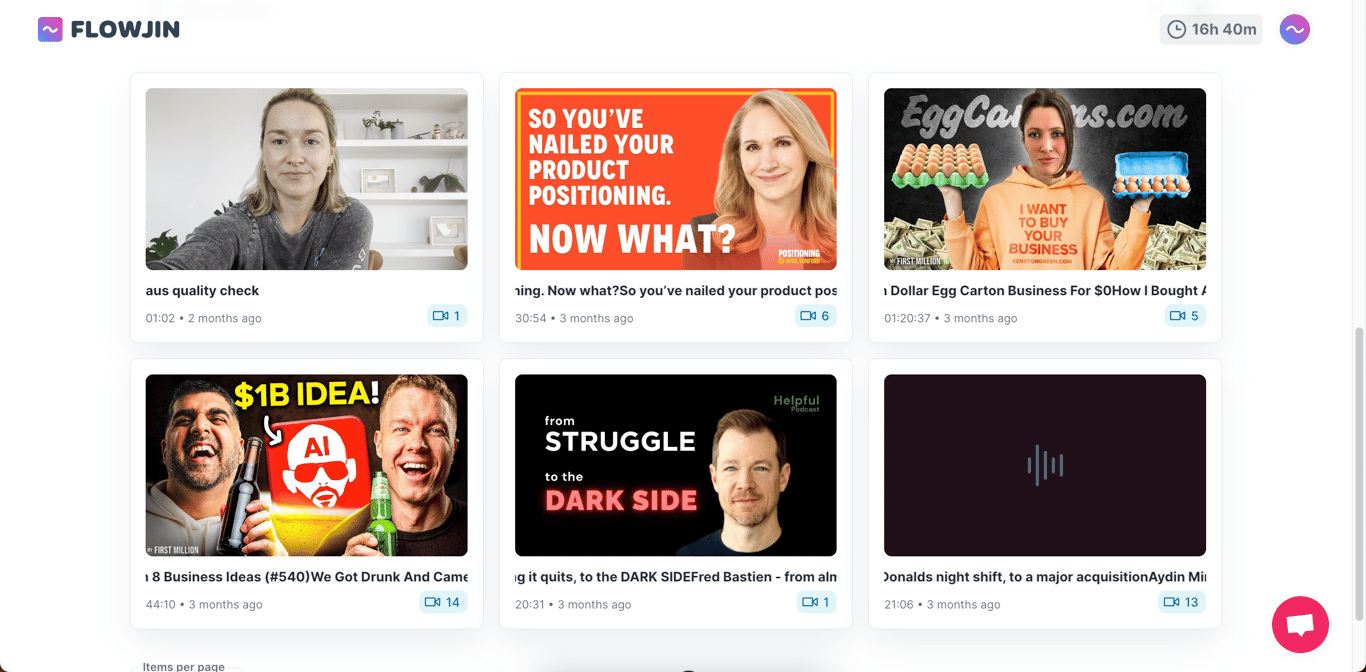Click the 13 clips camera badge
Screen dimensions: 1366x672
1182,602
